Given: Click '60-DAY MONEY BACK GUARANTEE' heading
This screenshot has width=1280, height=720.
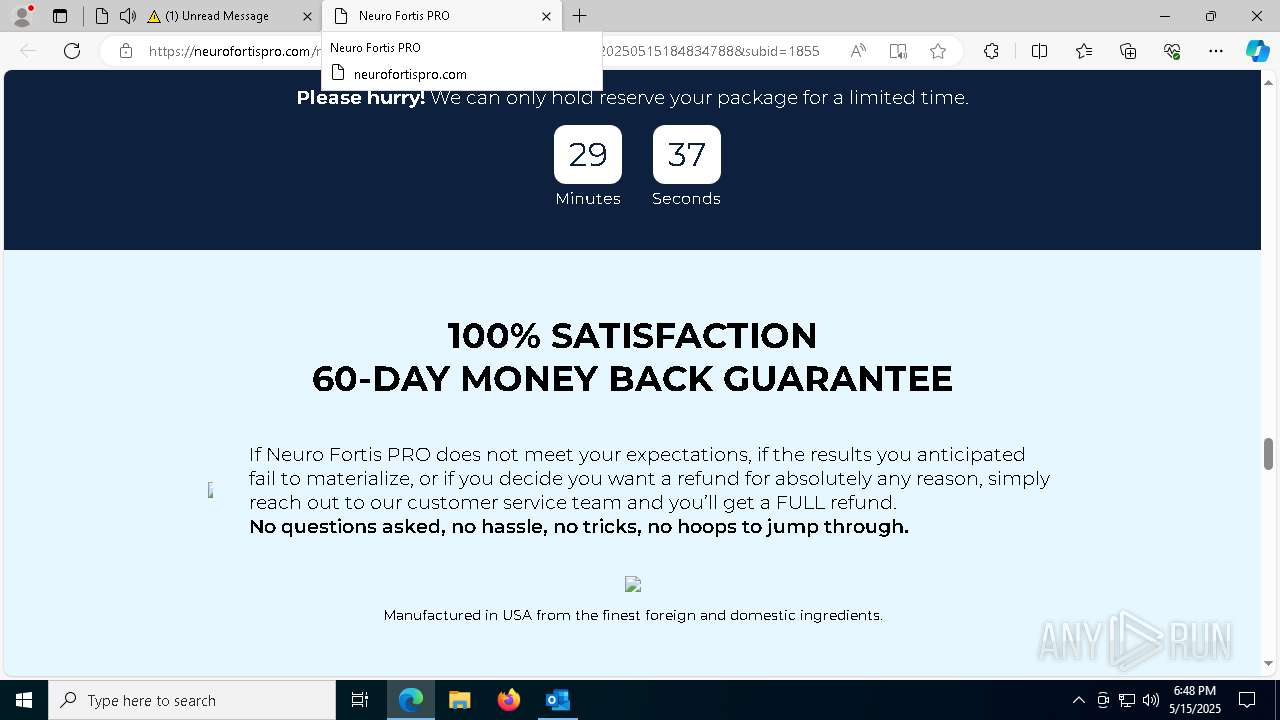Looking at the screenshot, I should pos(632,379).
